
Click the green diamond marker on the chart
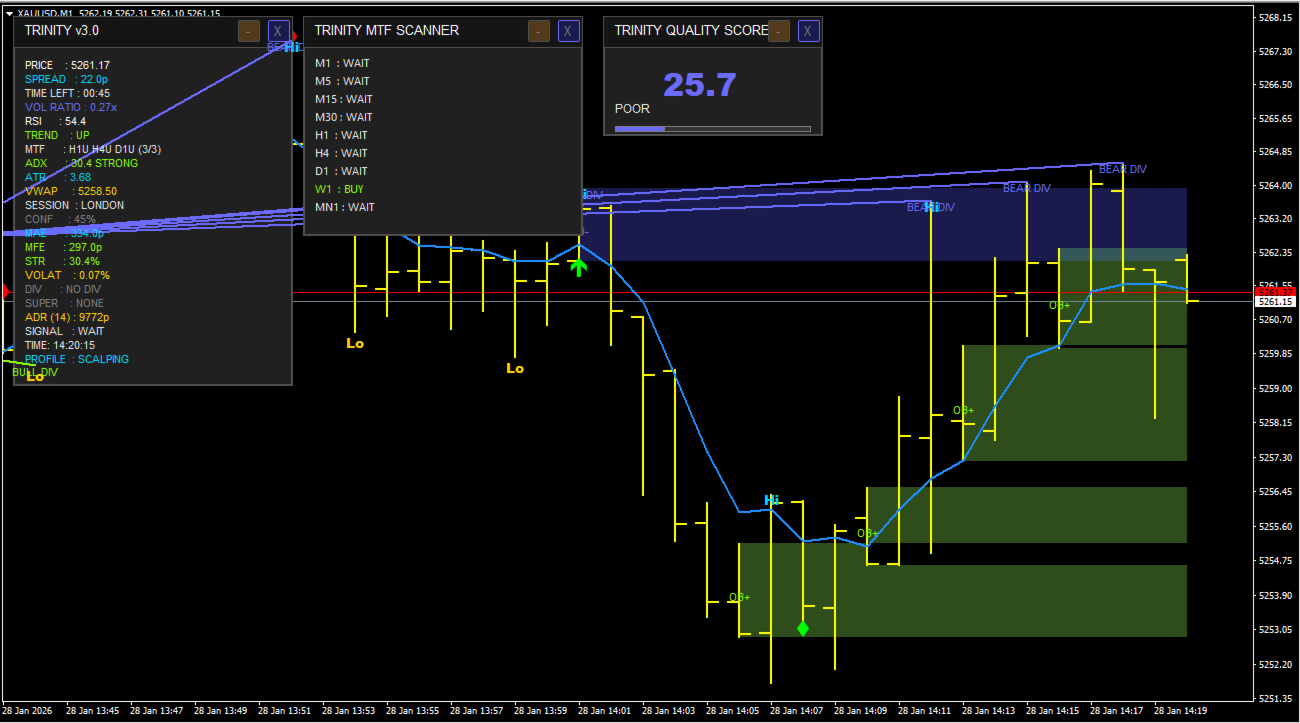coord(803,628)
